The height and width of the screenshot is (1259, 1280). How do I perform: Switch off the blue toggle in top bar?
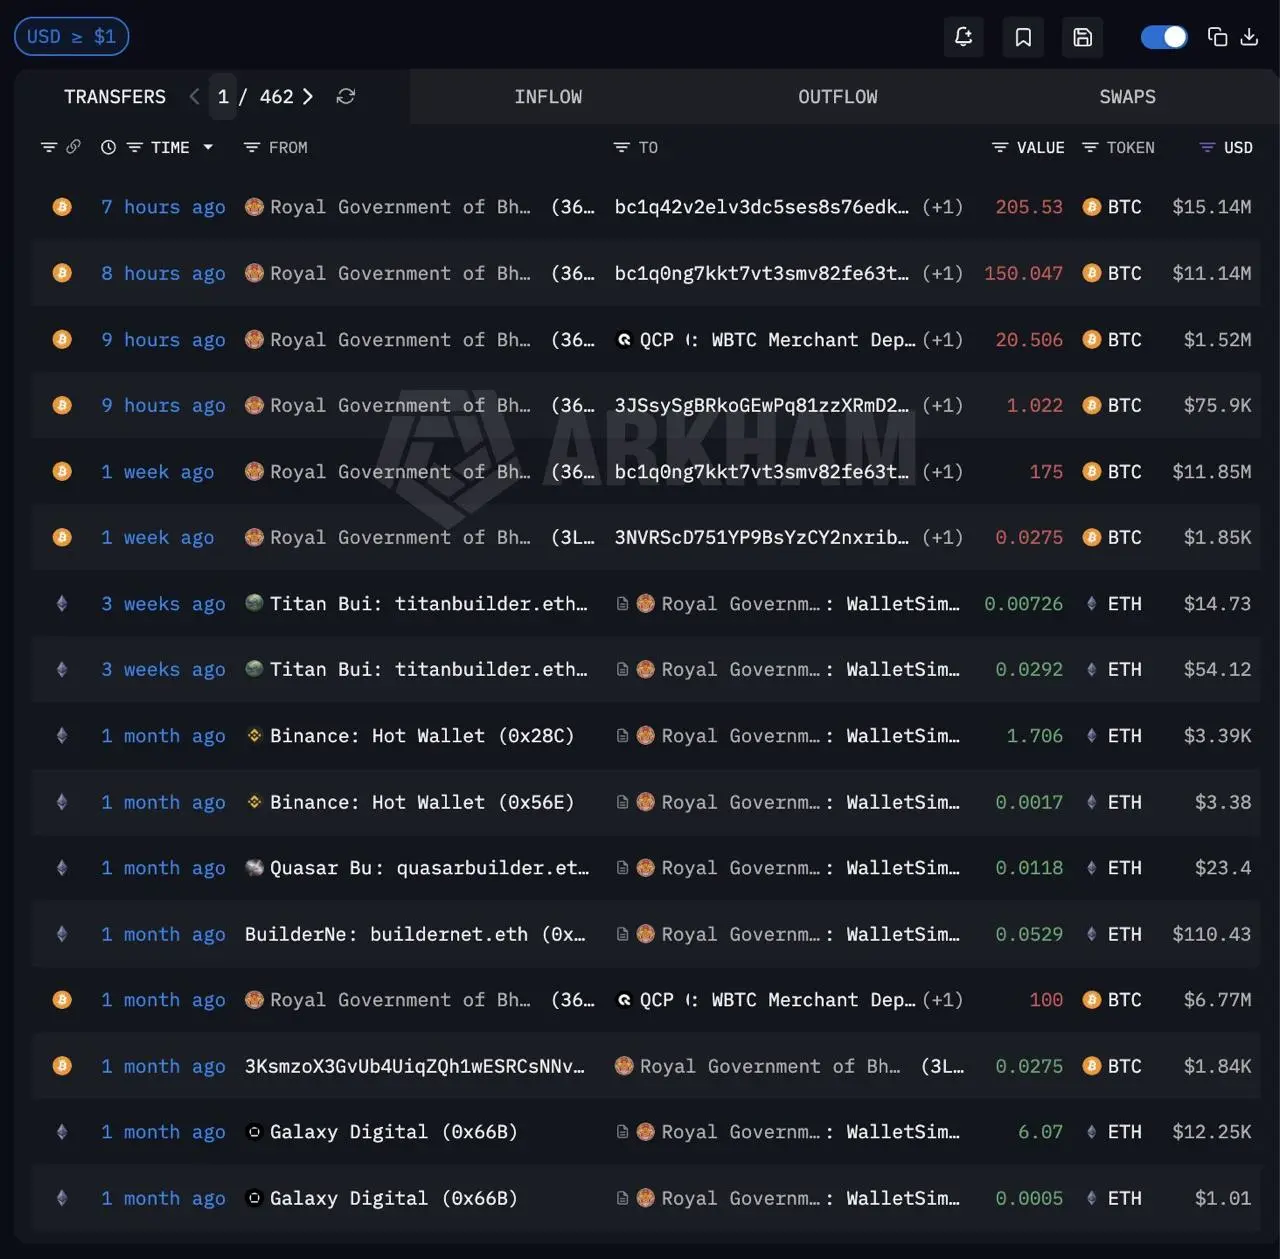(1164, 37)
